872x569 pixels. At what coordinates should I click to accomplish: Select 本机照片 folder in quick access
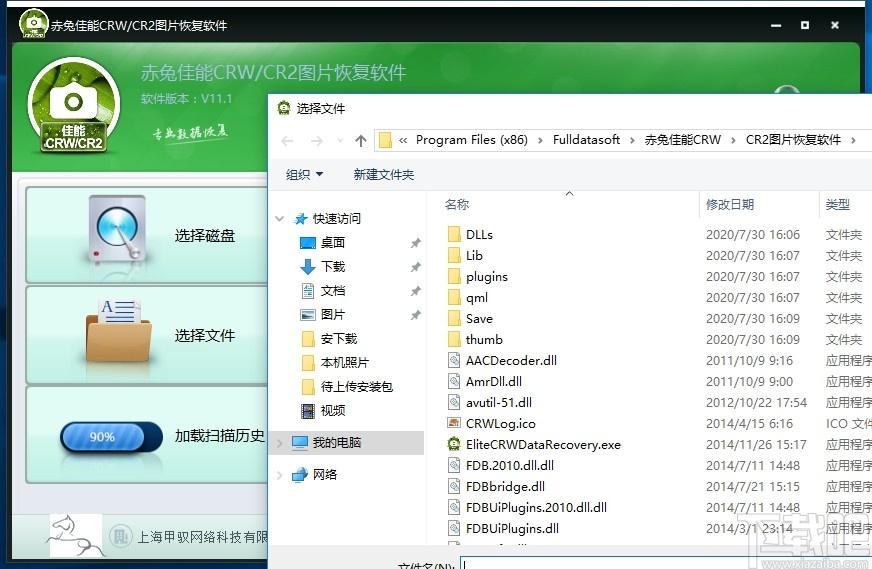click(x=345, y=363)
